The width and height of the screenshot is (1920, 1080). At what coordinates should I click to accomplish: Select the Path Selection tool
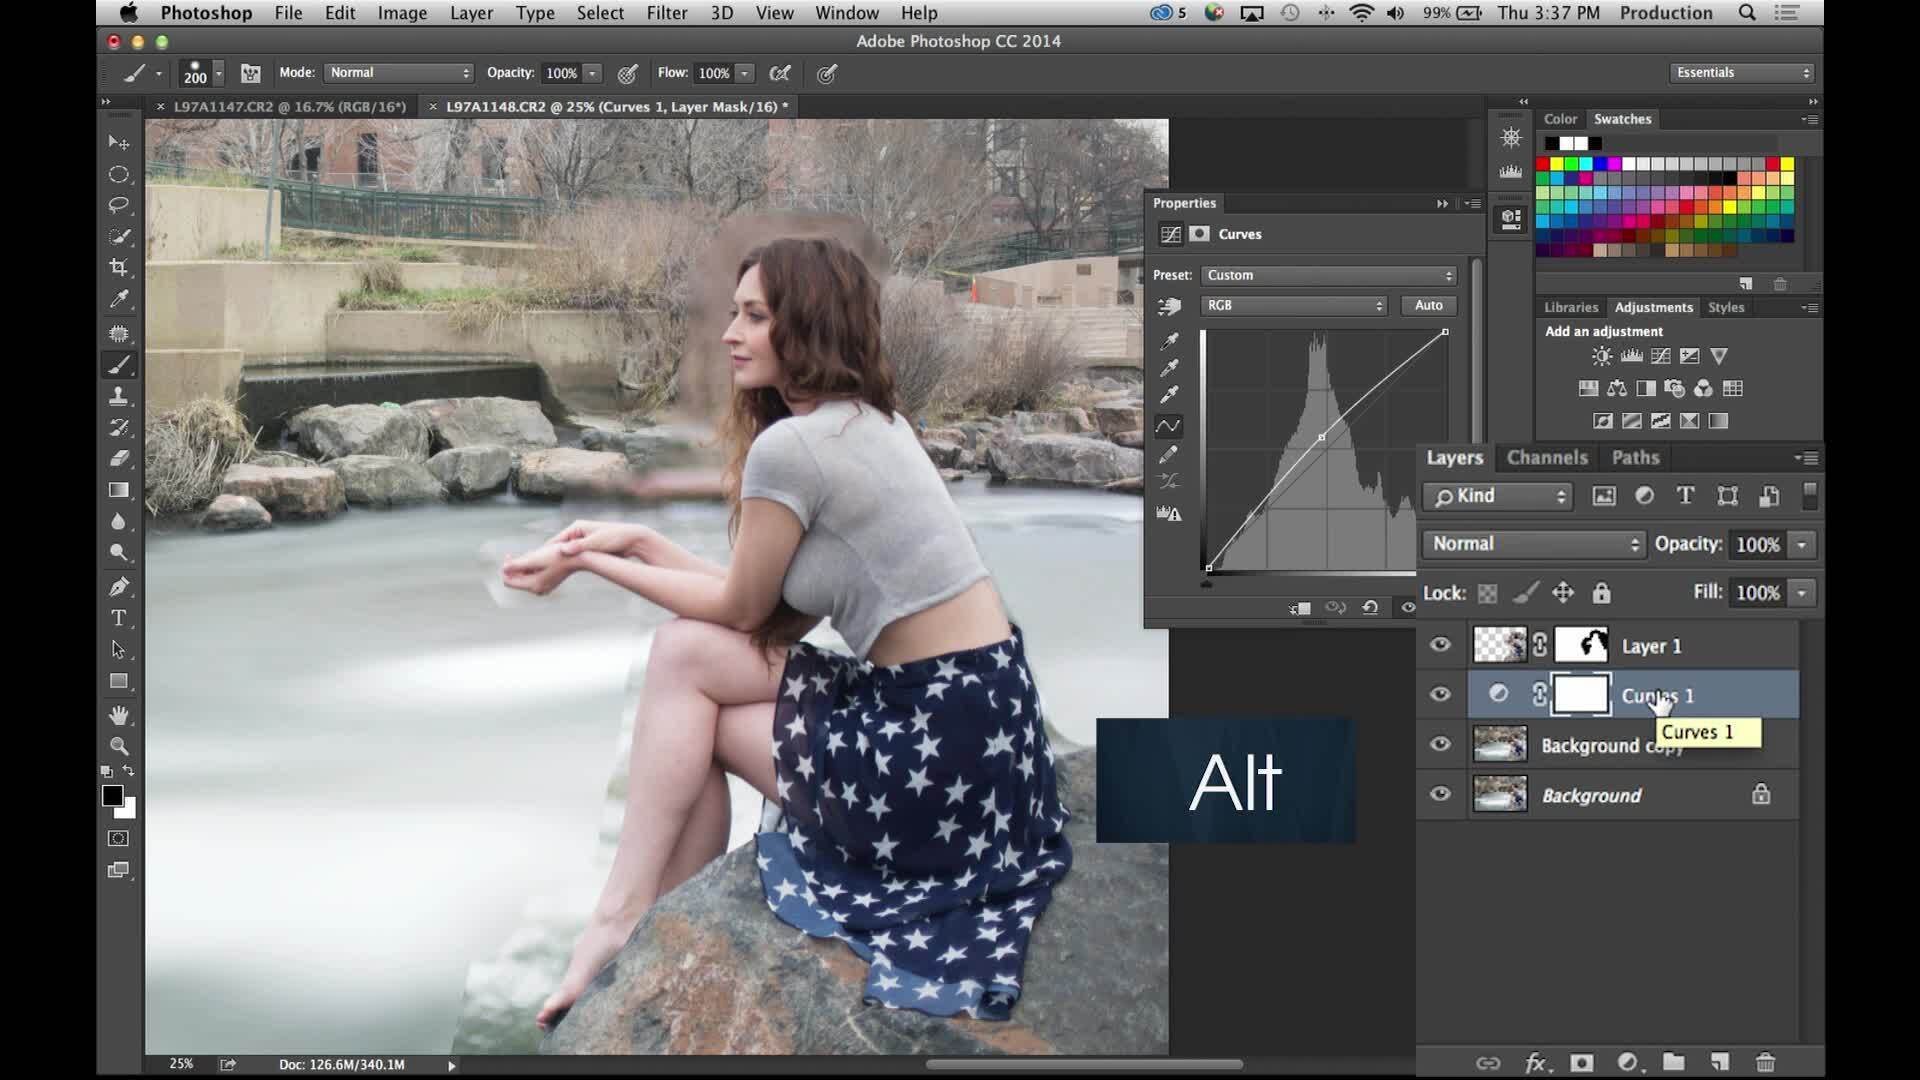[118, 650]
